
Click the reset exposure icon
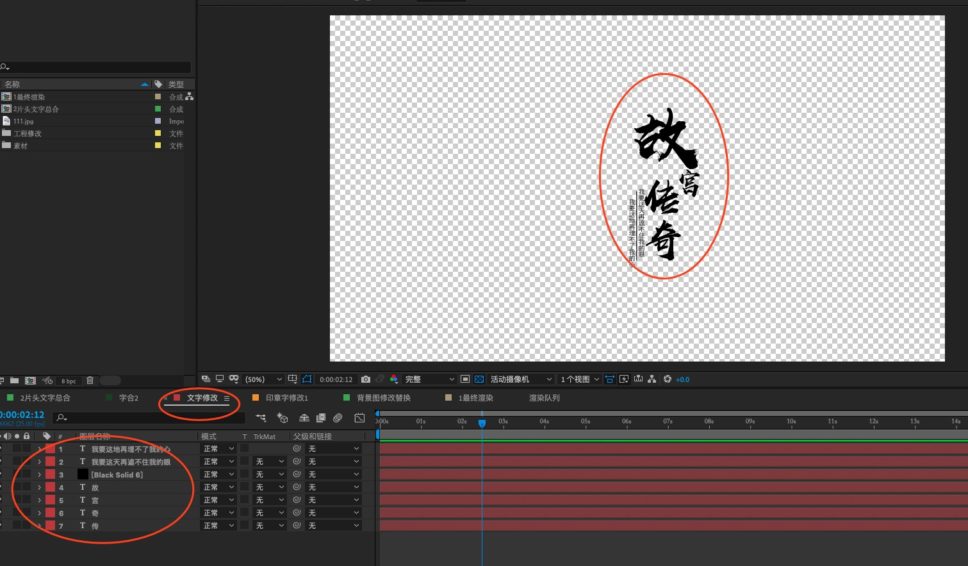click(667, 379)
